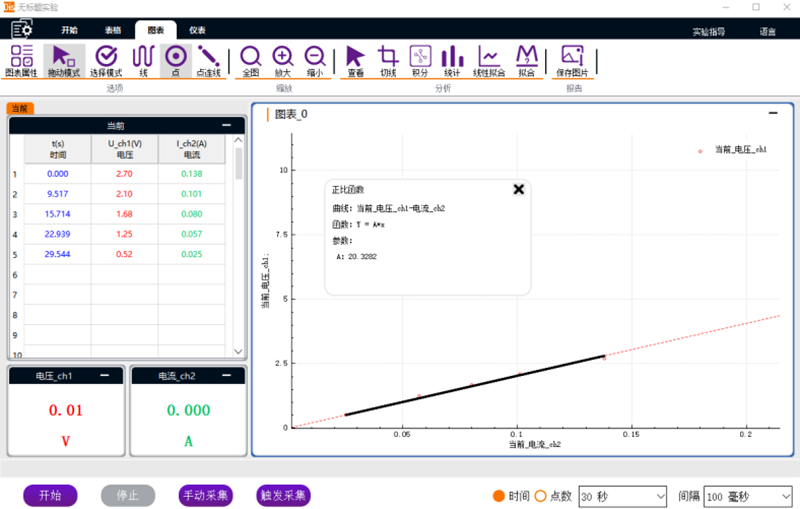Click the I_ch2(A) 电流 column header
This screenshot has width=800, height=509.
(191, 149)
